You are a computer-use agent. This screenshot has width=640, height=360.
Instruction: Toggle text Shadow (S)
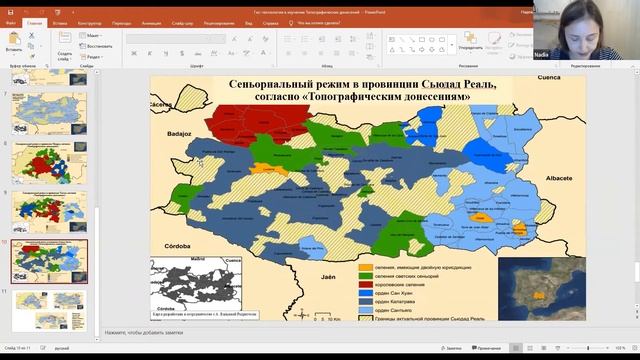pyautogui.click(x=182, y=53)
